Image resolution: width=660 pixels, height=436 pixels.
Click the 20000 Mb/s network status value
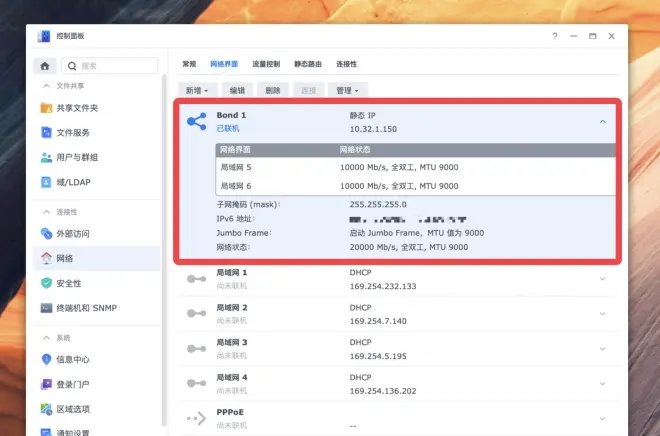(x=408, y=247)
